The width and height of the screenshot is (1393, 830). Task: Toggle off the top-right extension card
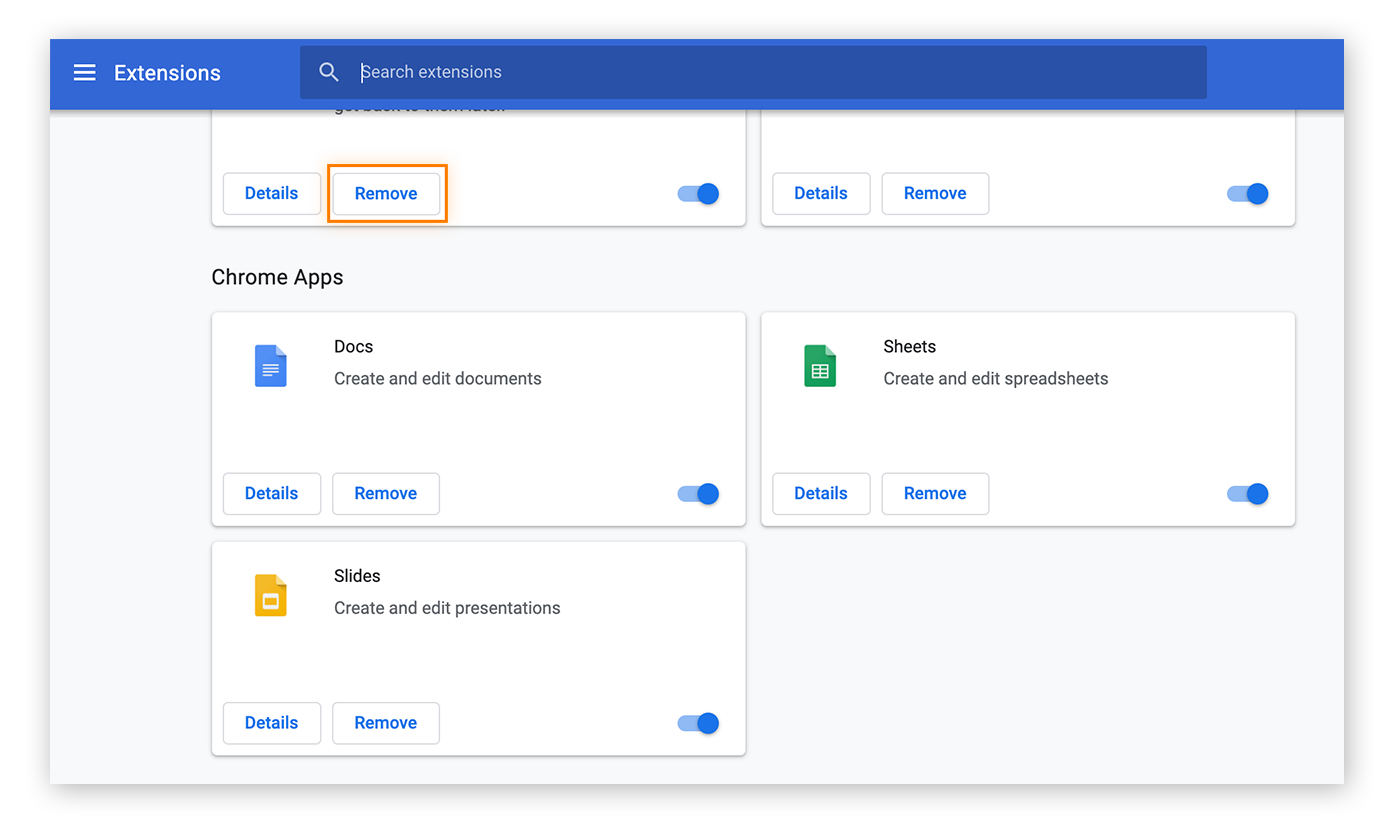point(1247,194)
